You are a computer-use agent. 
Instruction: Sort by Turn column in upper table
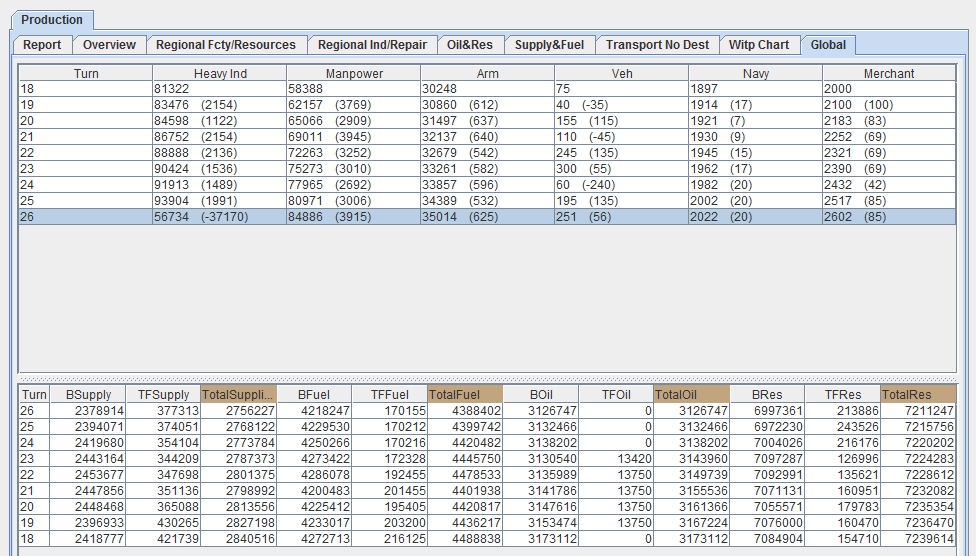(x=86, y=73)
